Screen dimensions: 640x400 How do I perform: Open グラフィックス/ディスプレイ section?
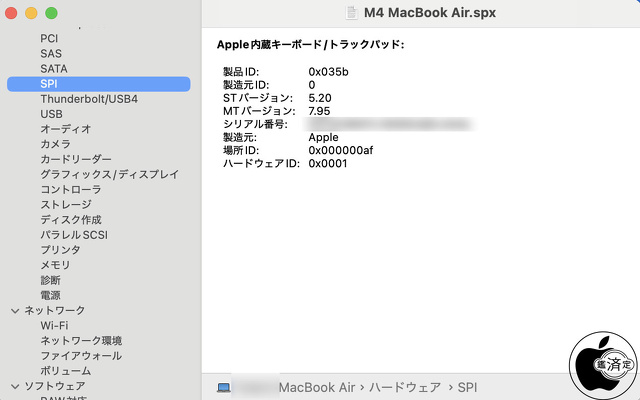[109, 174]
